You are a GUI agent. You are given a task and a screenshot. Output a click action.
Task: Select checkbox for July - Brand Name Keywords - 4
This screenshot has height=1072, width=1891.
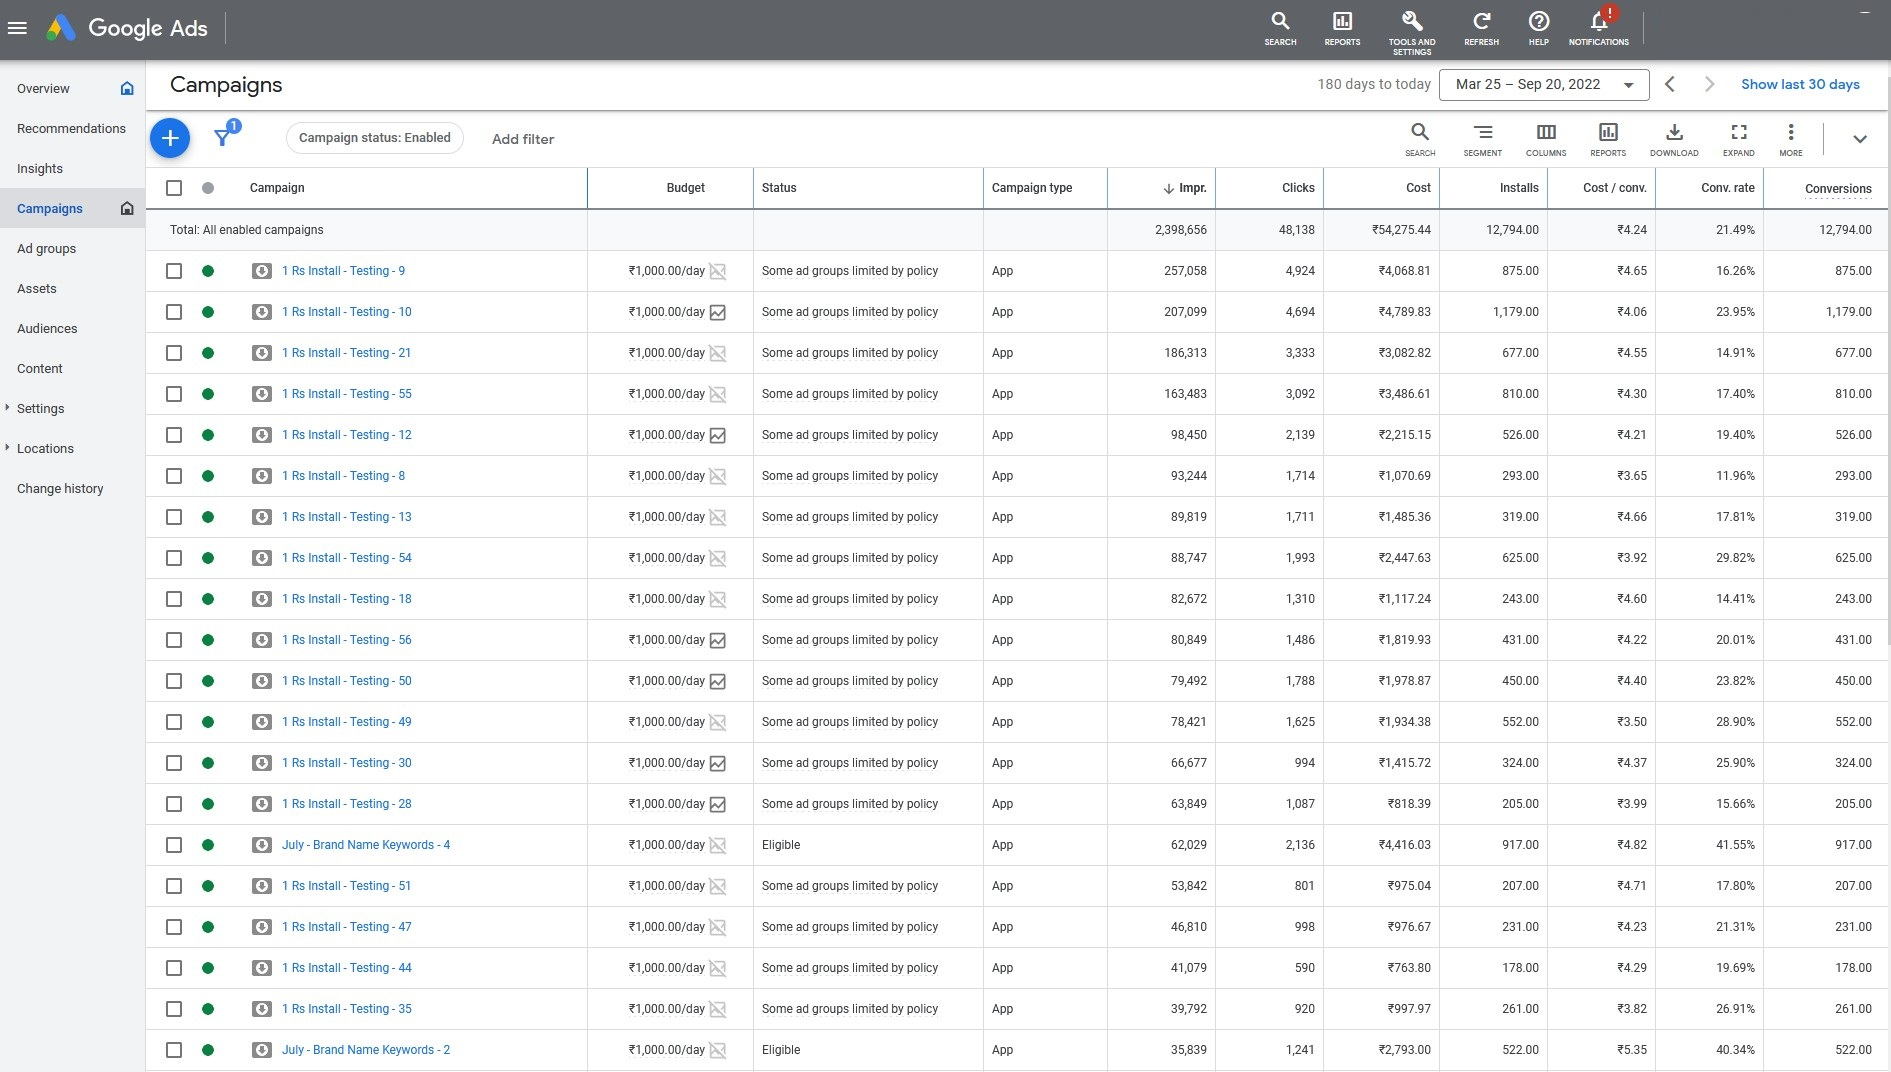tap(174, 845)
